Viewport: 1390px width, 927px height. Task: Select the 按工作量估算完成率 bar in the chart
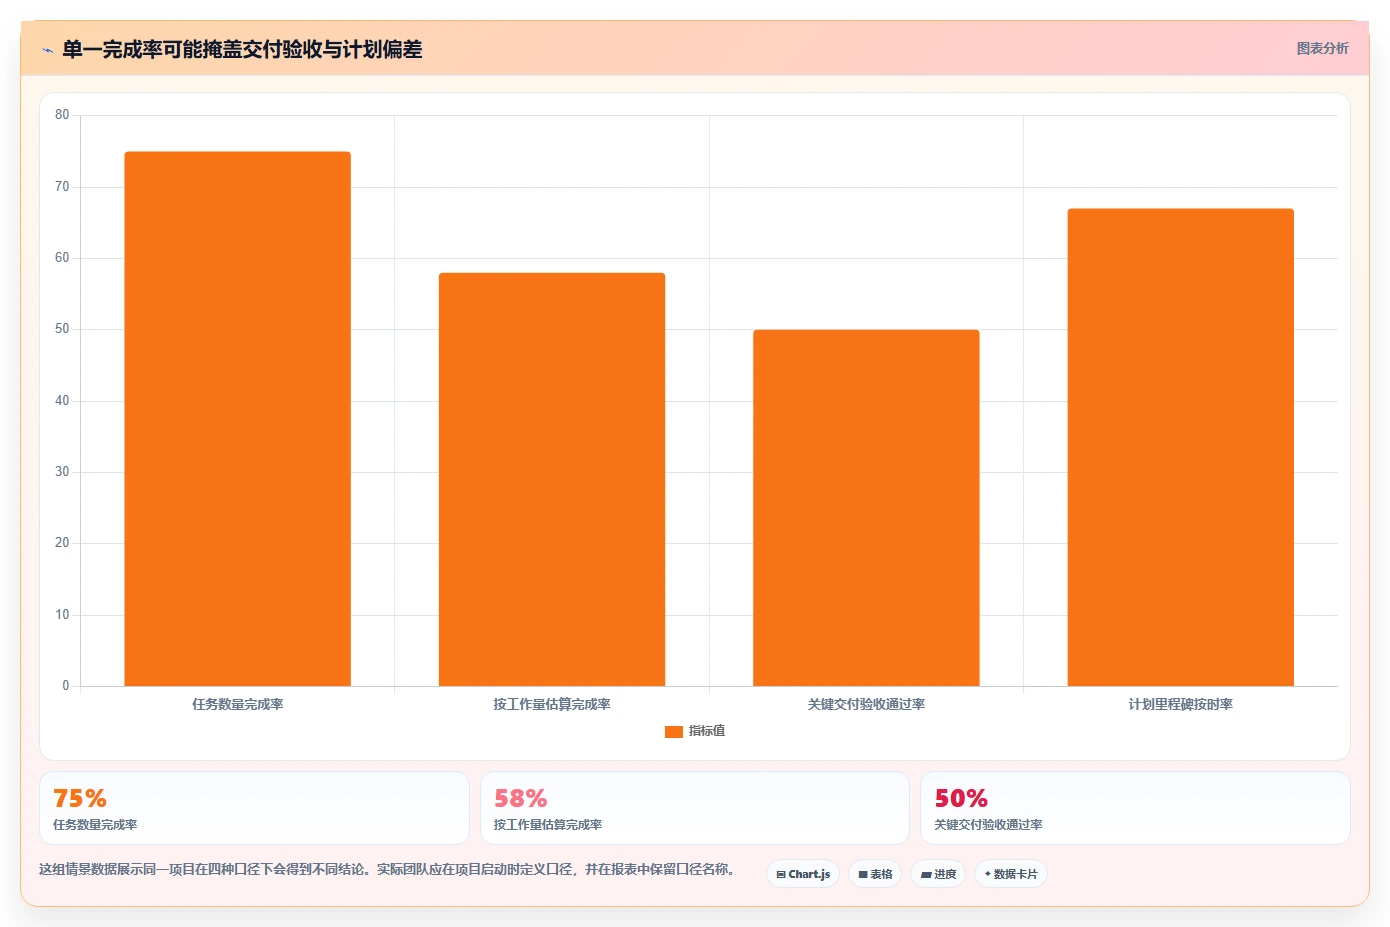552,479
